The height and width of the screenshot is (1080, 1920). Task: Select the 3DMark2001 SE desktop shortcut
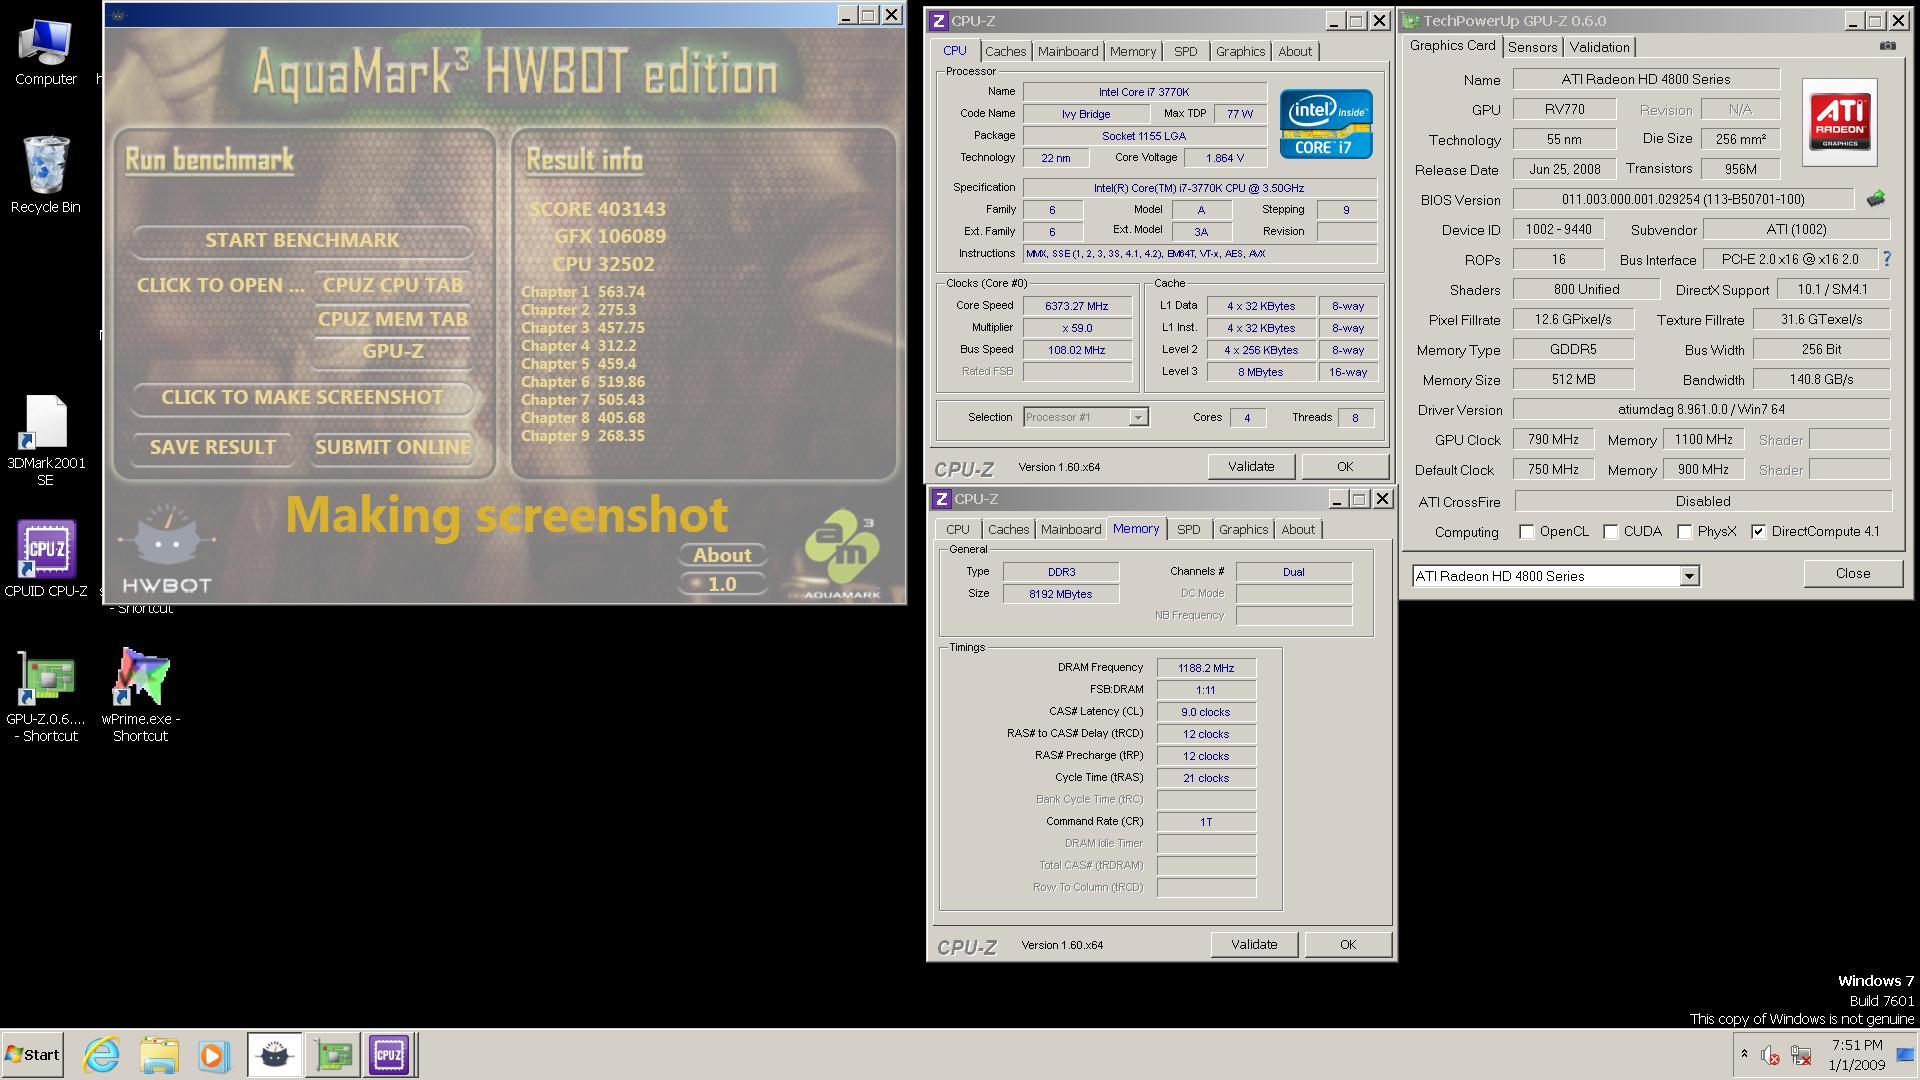pyautogui.click(x=45, y=440)
